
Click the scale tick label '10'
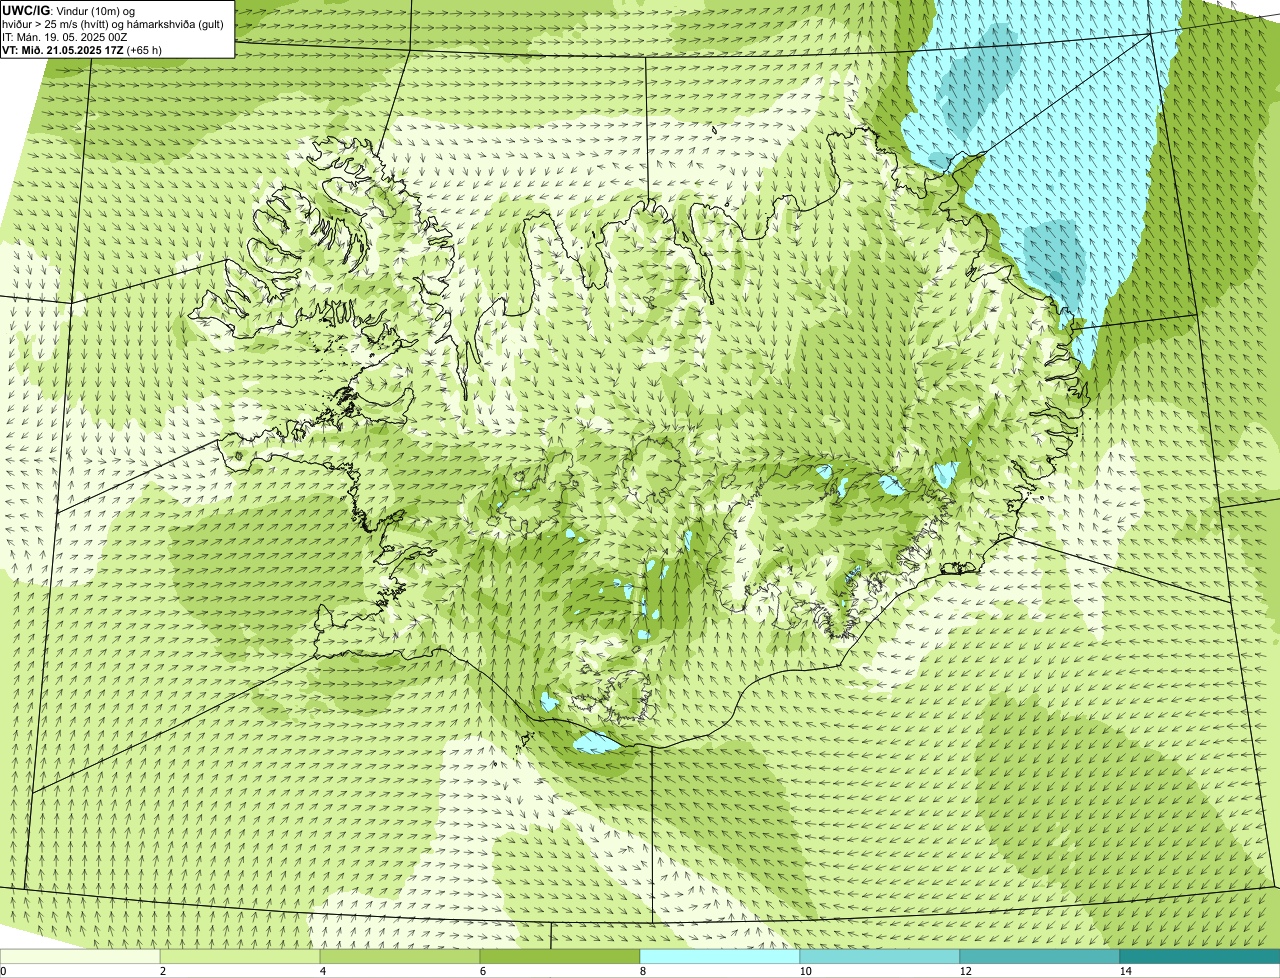[804, 971]
